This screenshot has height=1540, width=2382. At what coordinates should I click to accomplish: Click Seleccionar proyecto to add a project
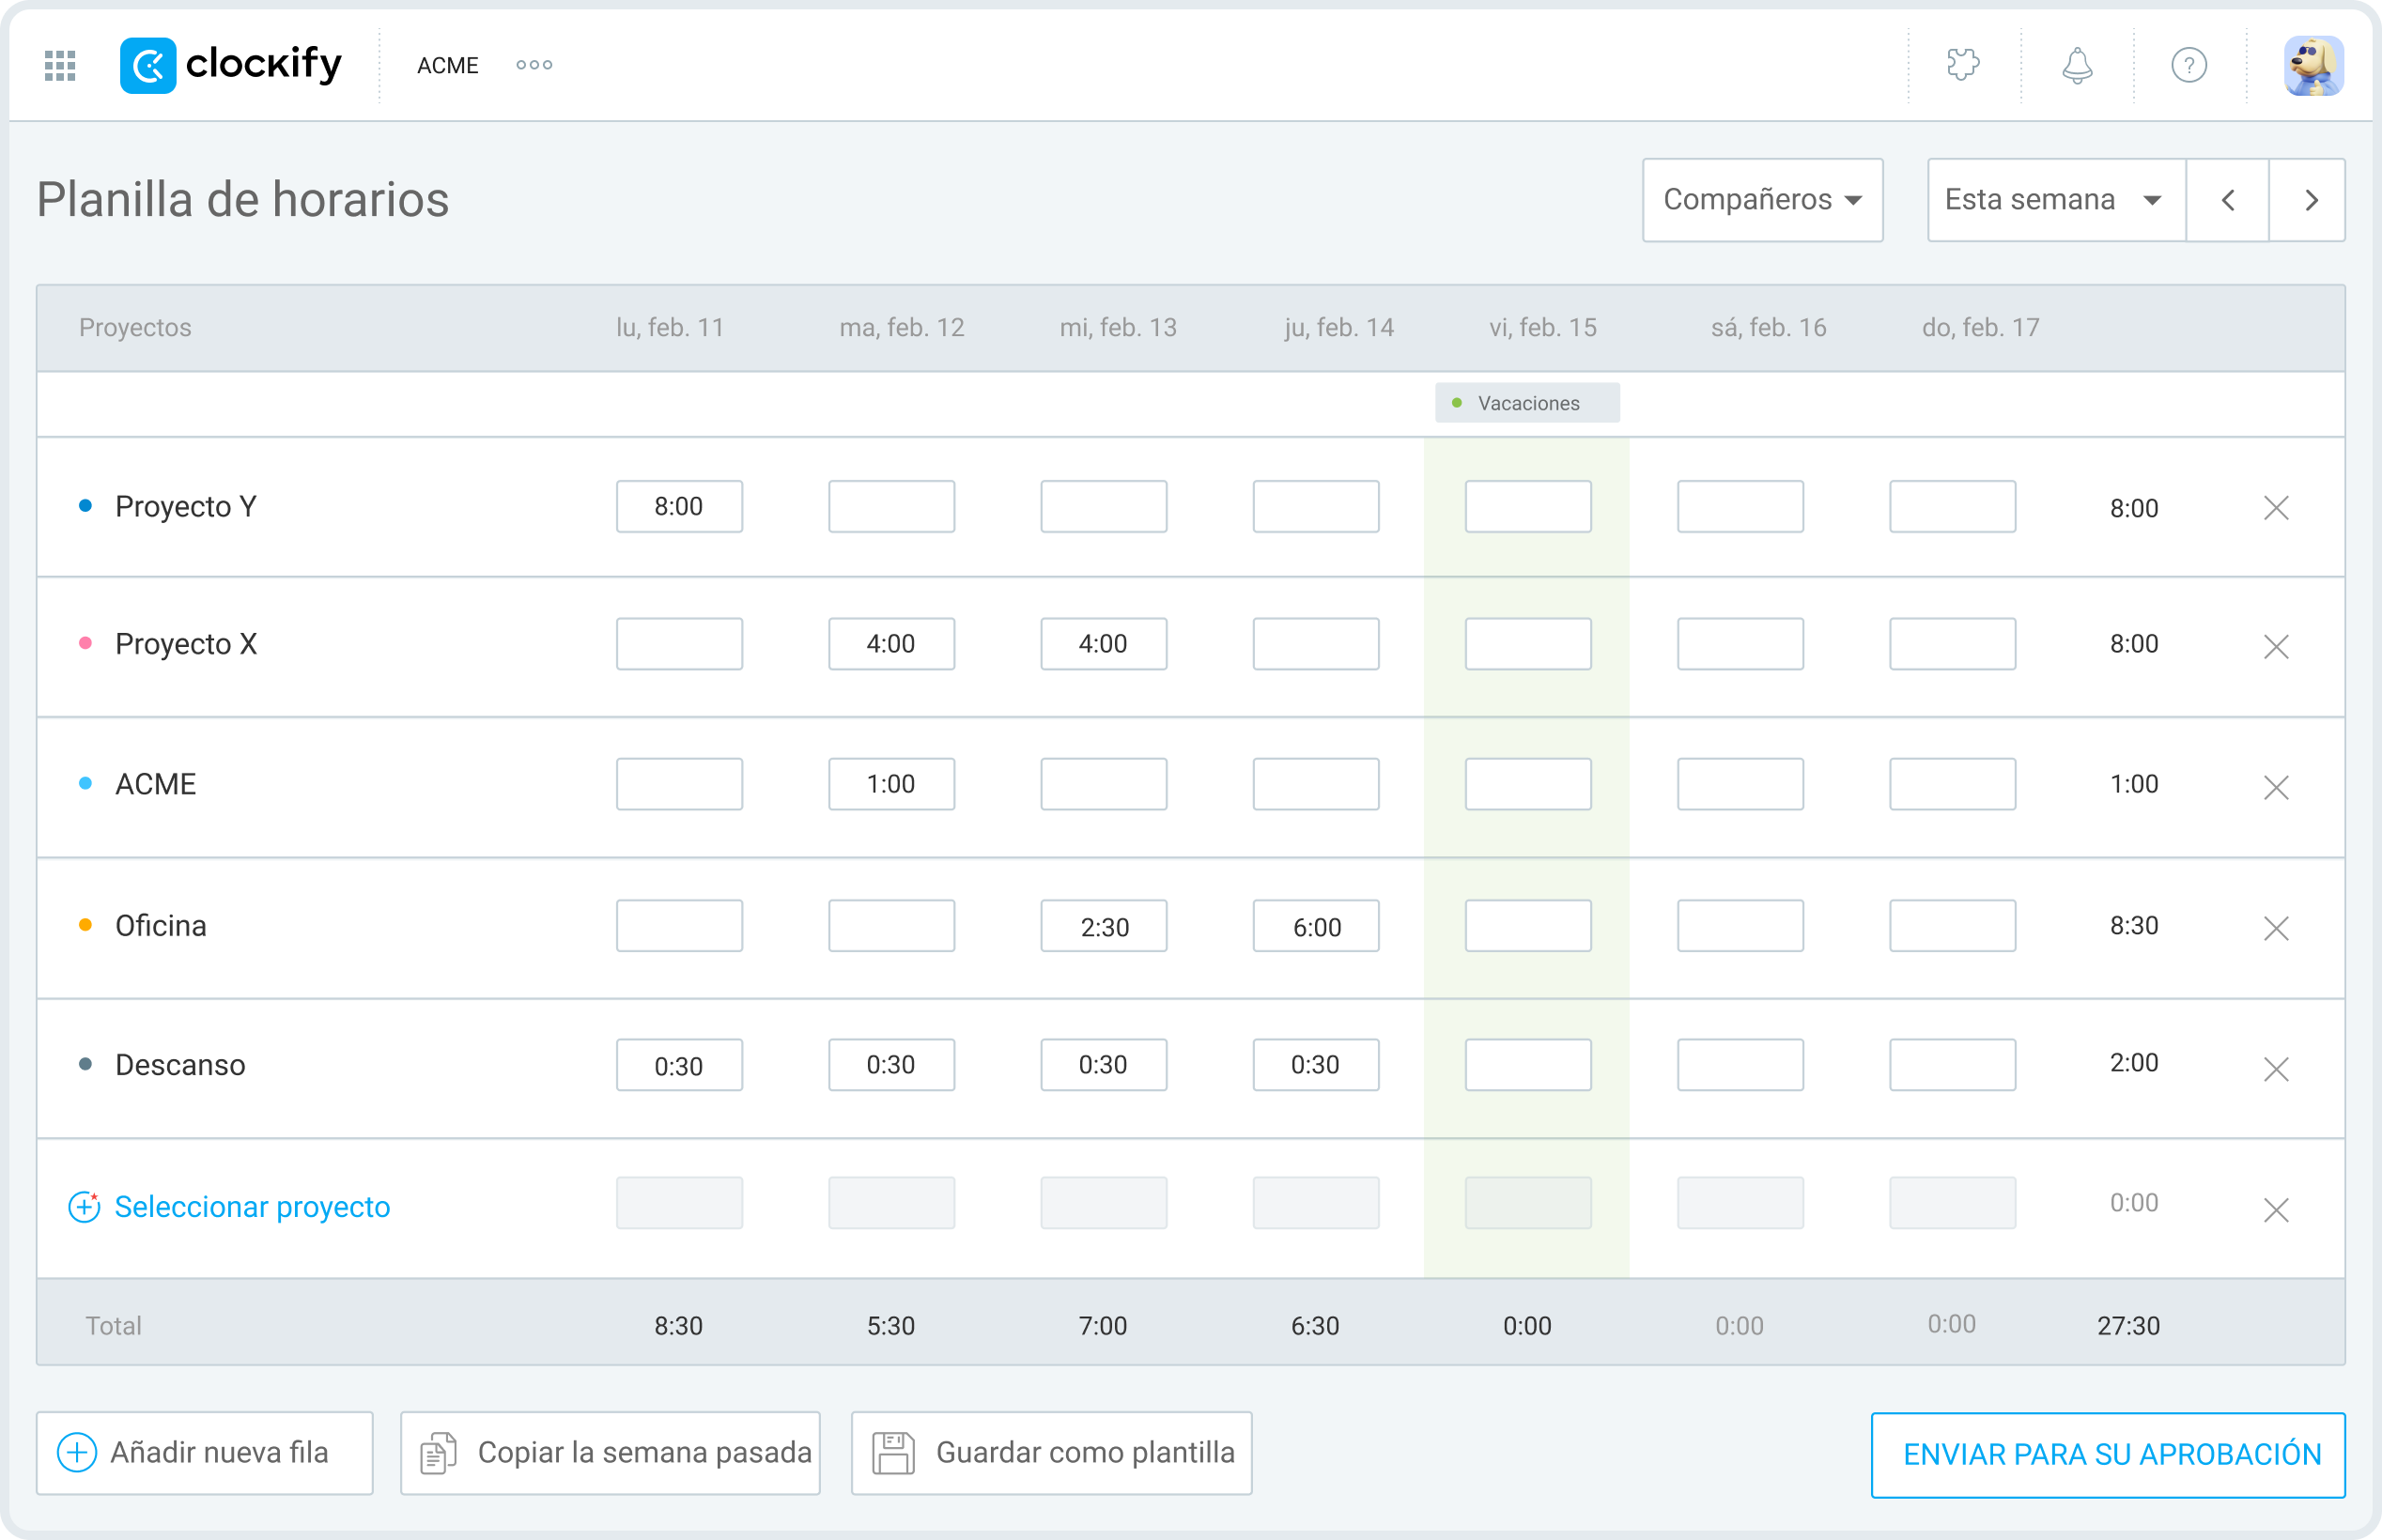click(x=252, y=1206)
